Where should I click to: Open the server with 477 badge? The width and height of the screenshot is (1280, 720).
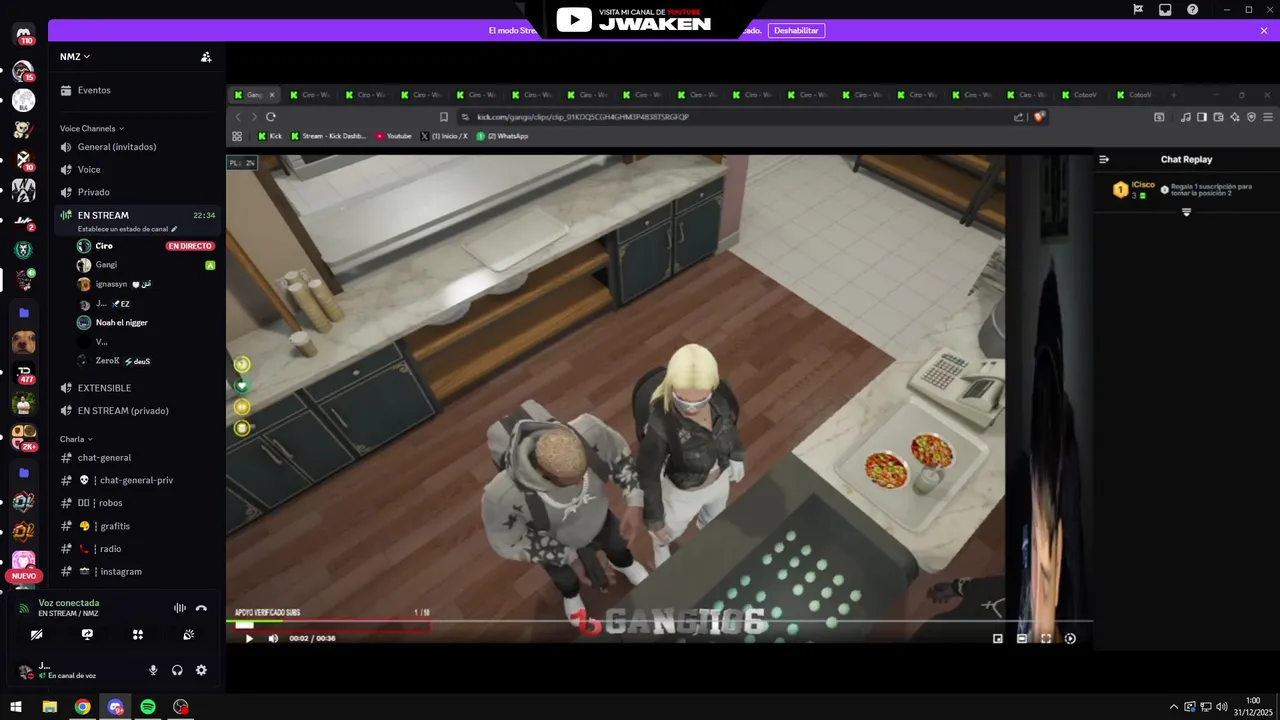24,373
